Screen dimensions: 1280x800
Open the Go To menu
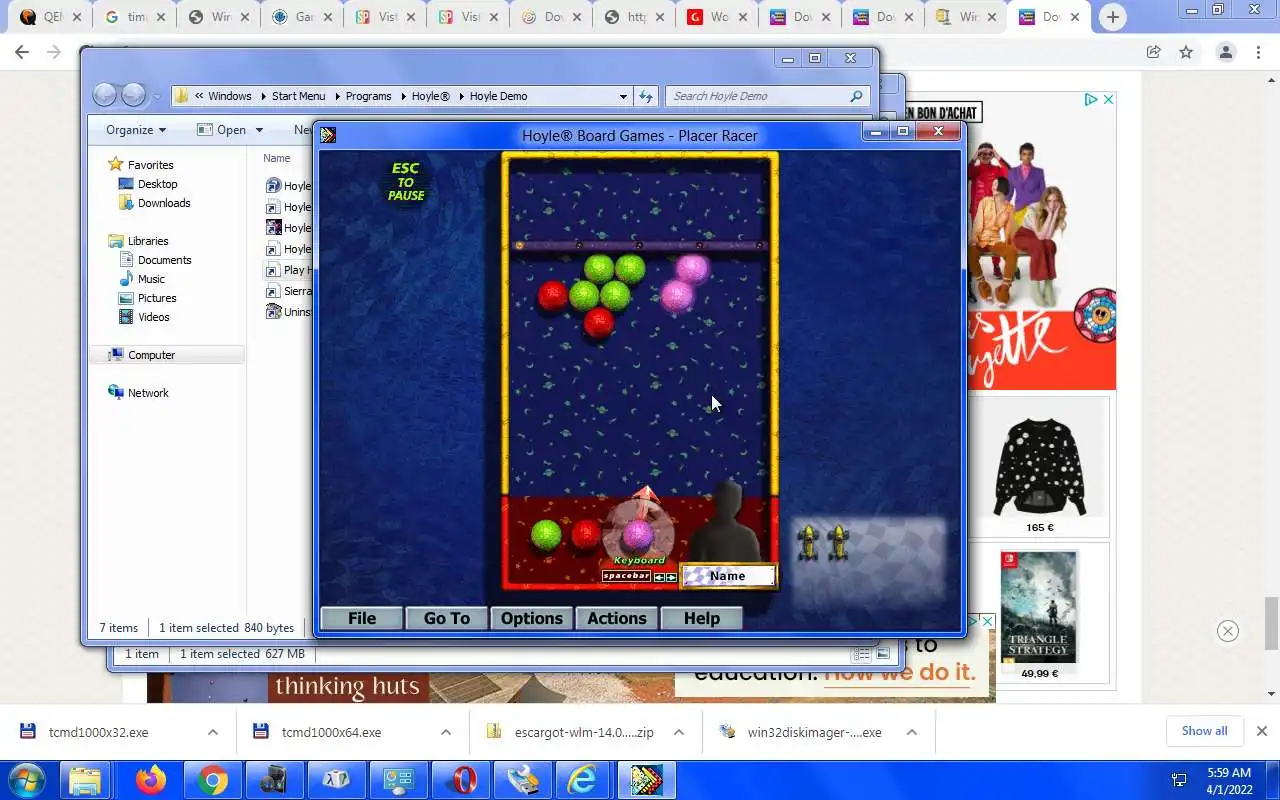[447, 618]
